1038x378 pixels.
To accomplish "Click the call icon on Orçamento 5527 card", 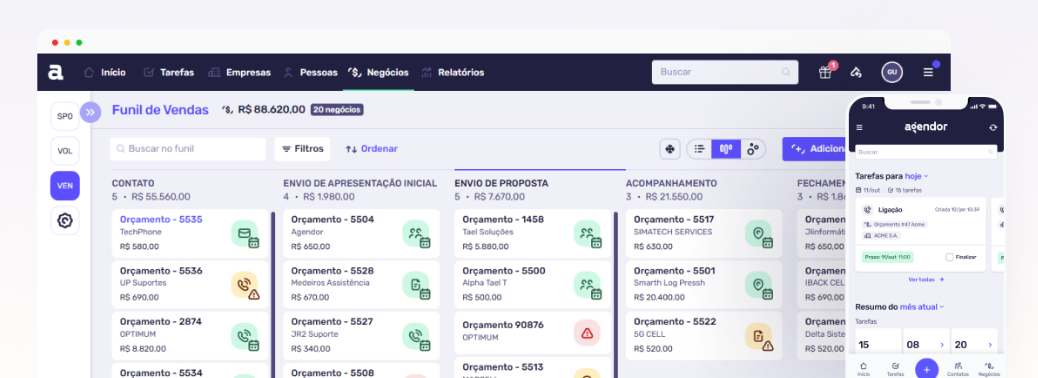I will [416, 336].
